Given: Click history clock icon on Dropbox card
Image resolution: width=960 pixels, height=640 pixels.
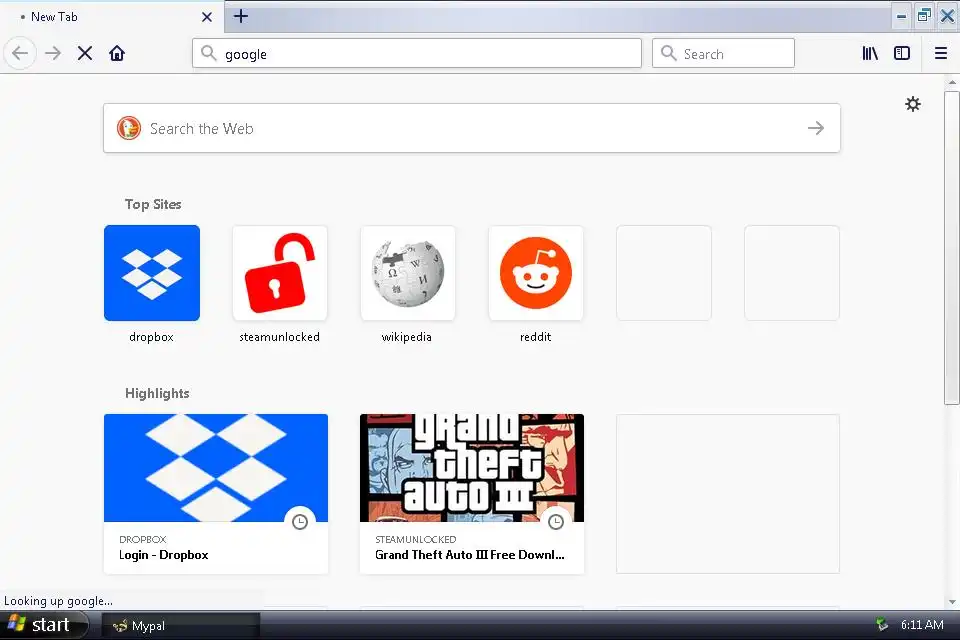Looking at the screenshot, I should tap(300, 522).
